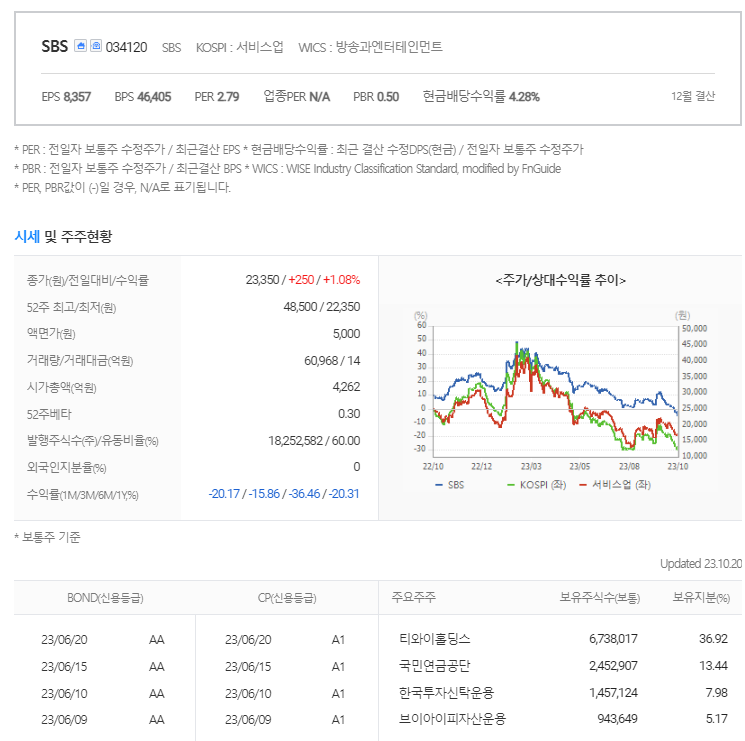Click the 보유주식수(보통) column header

coord(600,598)
